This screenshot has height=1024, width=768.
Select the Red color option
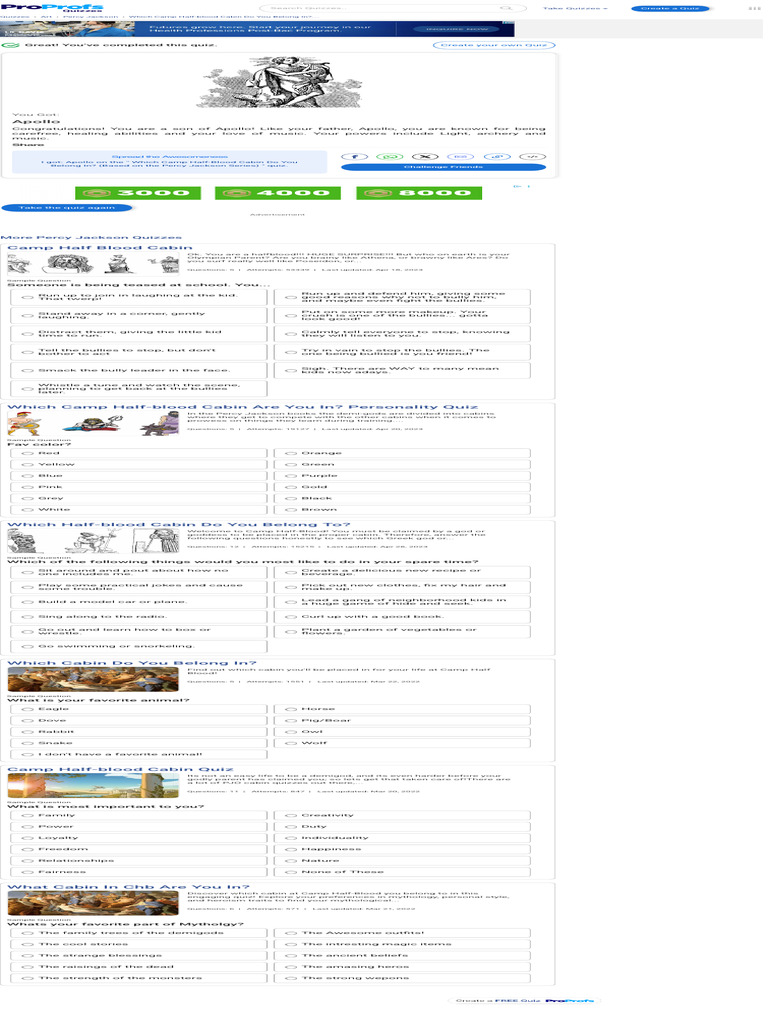[139, 453]
